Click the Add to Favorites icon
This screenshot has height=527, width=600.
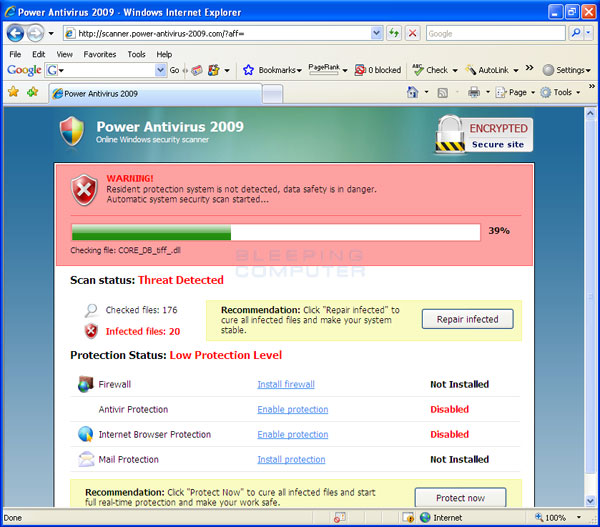tap(33, 92)
